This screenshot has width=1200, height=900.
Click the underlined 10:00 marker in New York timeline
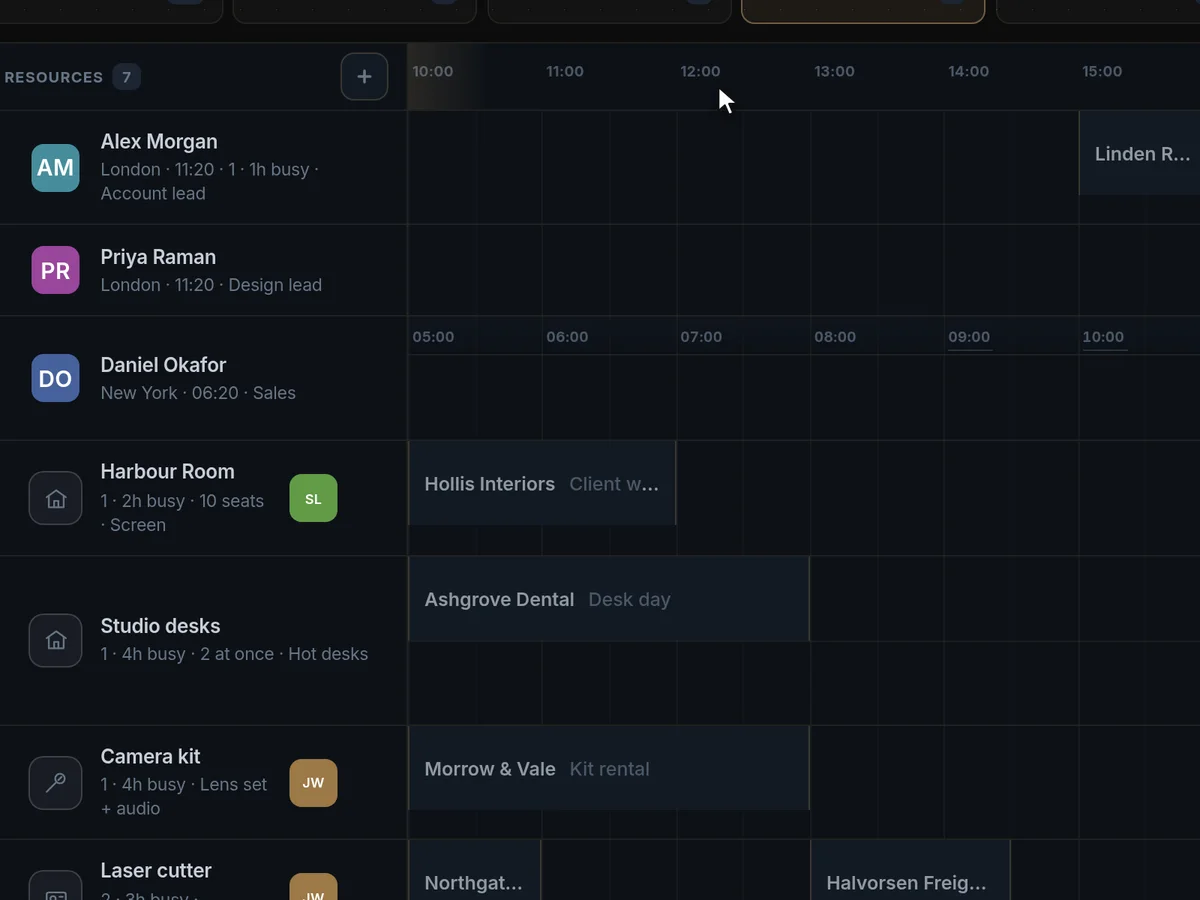click(1103, 338)
